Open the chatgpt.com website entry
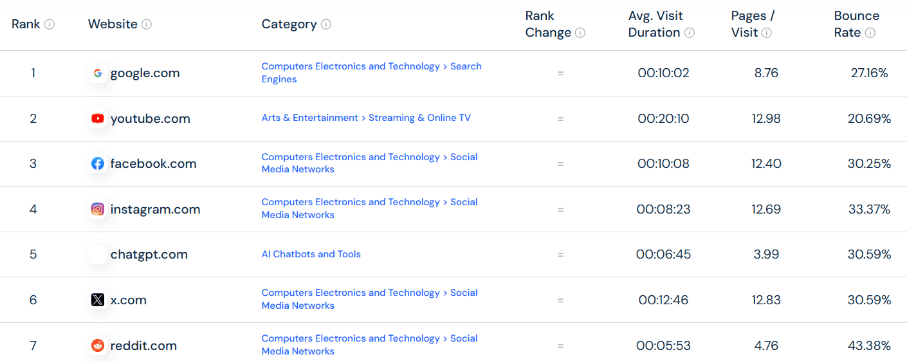907x363 pixels. pos(149,255)
